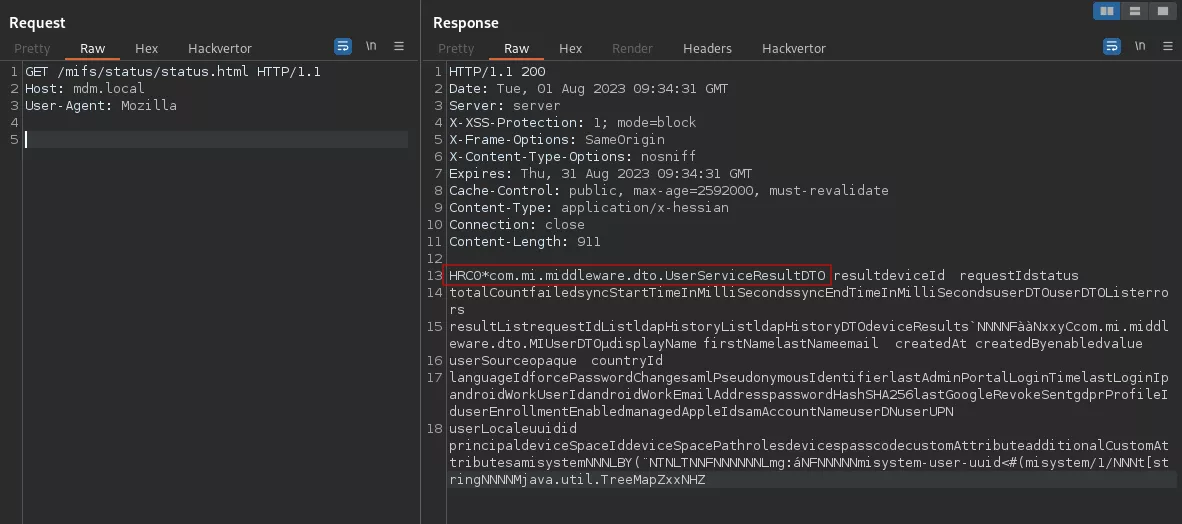This screenshot has width=1182, height=524.
Task: Open the Response Headers tab
Action: click(707, 48)
